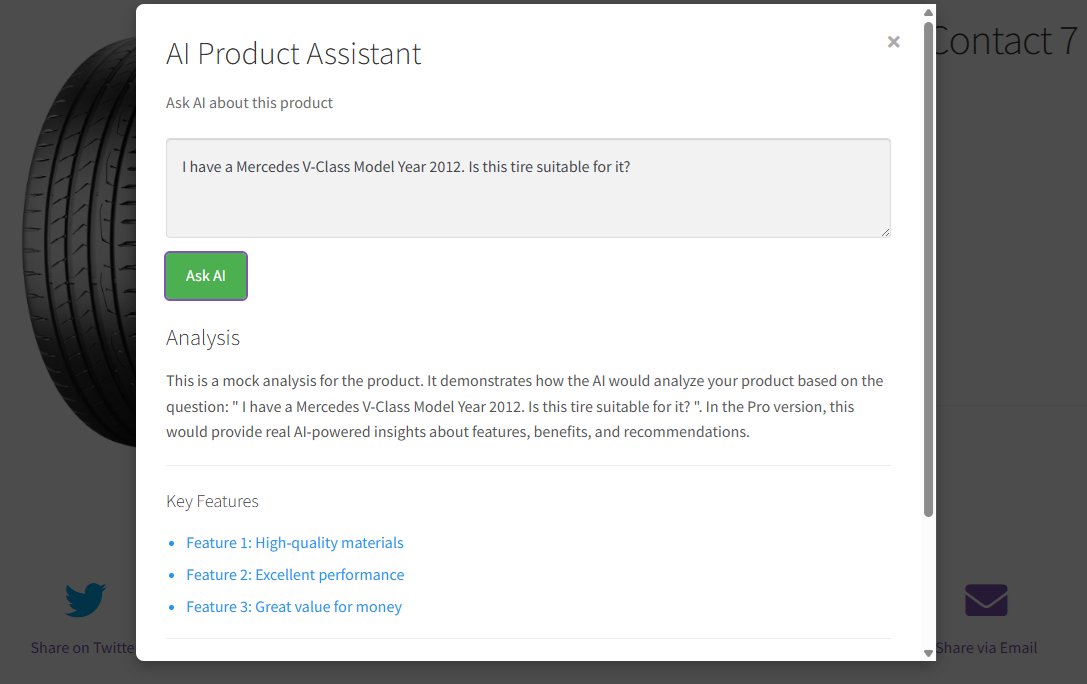Click the Ask AI green button
Screen dimensions: 1087x684
click(x=206, y=276)
